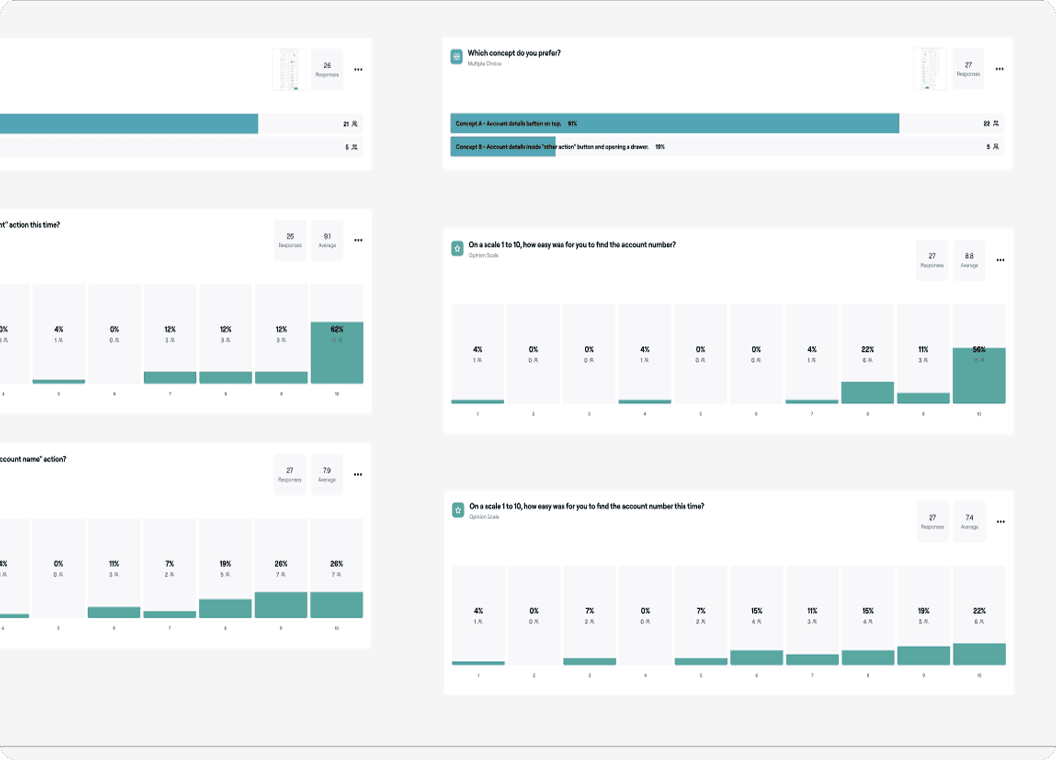Click 19% column for rating 9 in 7.4-average chart
This screenshot has width=1056, height=760.
click(923, 615)
